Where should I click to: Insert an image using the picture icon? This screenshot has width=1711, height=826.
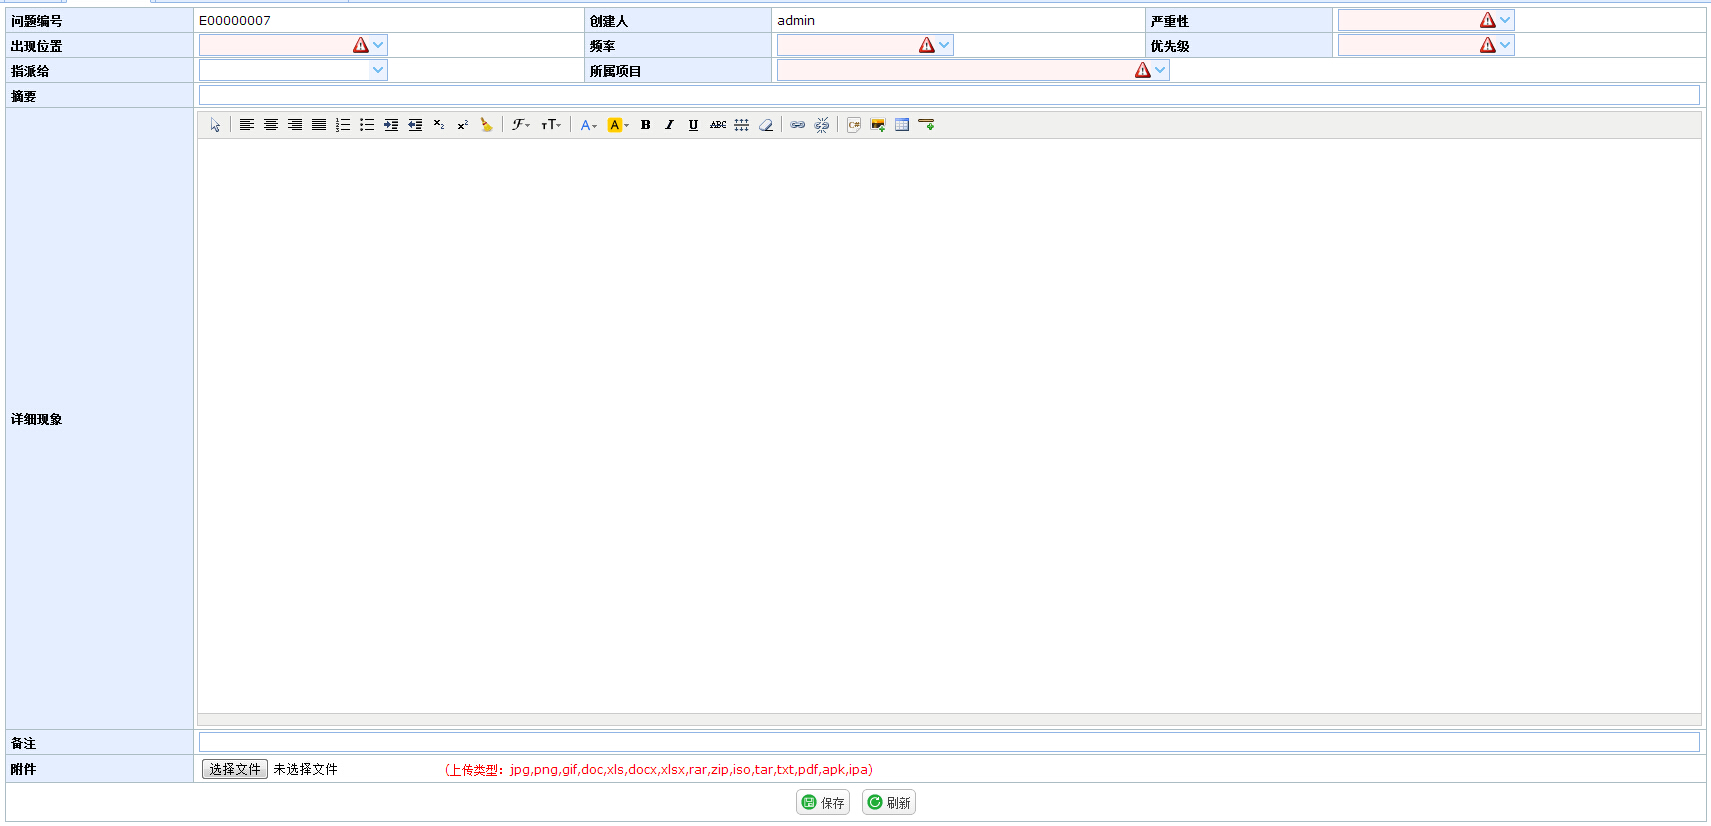click(x=877, y=125)
